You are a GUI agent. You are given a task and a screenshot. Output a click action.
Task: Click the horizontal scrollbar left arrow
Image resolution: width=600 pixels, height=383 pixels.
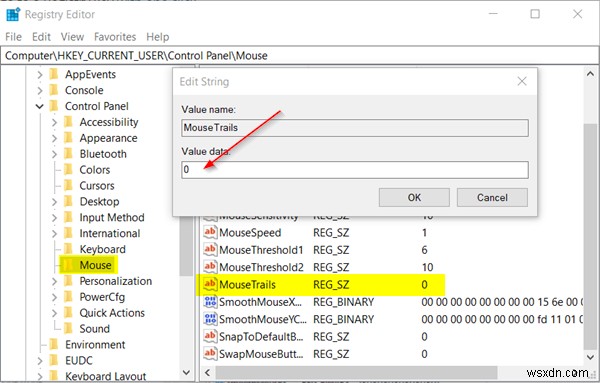208,372
